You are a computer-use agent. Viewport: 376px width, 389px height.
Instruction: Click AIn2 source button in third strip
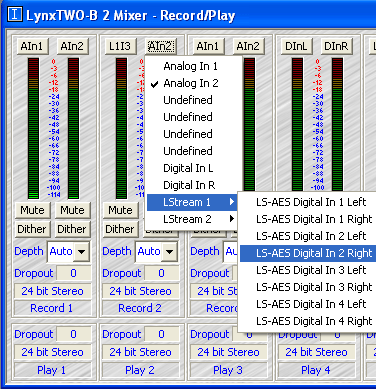pos(248,46)
